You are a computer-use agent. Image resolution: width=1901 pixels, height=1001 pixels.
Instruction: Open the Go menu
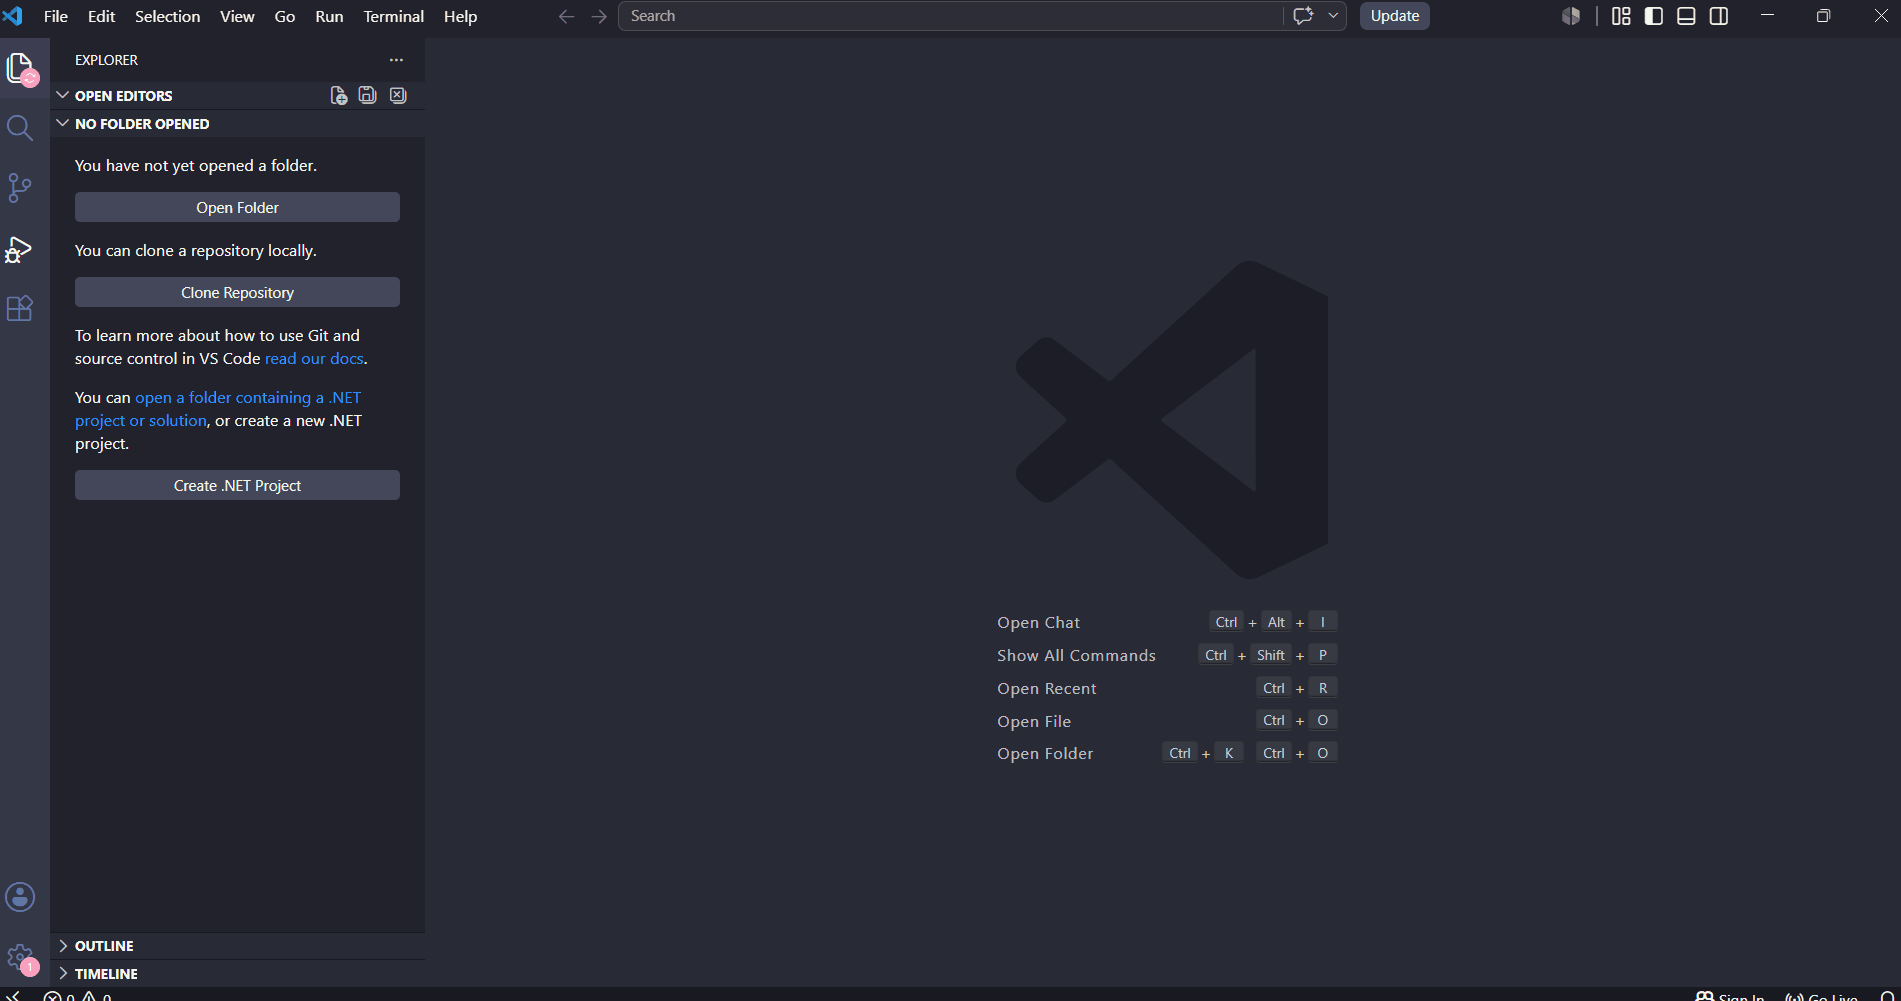point(285,16)
